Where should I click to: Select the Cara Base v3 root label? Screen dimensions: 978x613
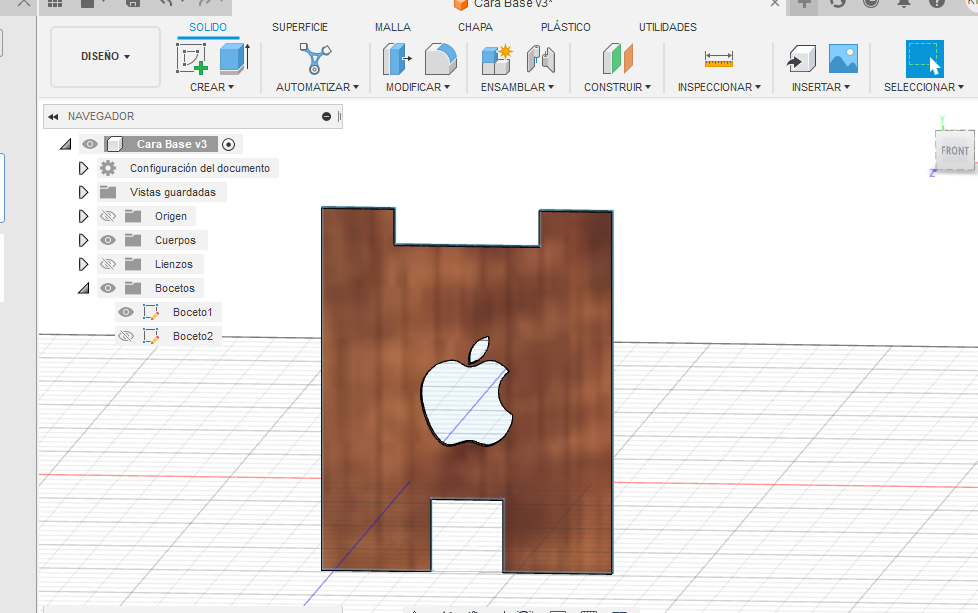pos(172,144)
